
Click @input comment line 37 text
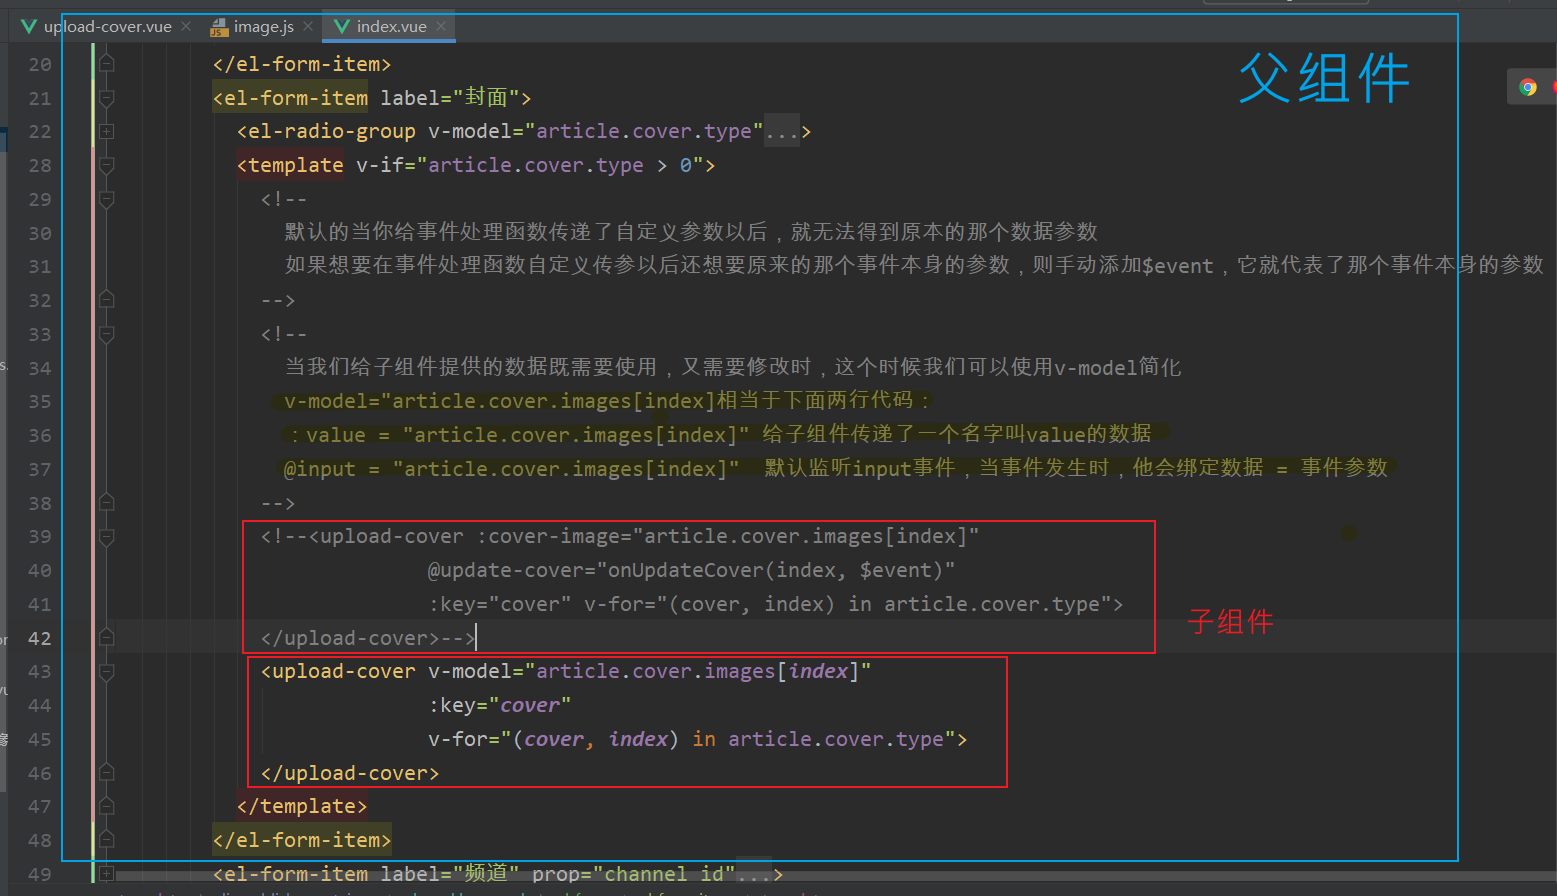[x=836, y=469]
